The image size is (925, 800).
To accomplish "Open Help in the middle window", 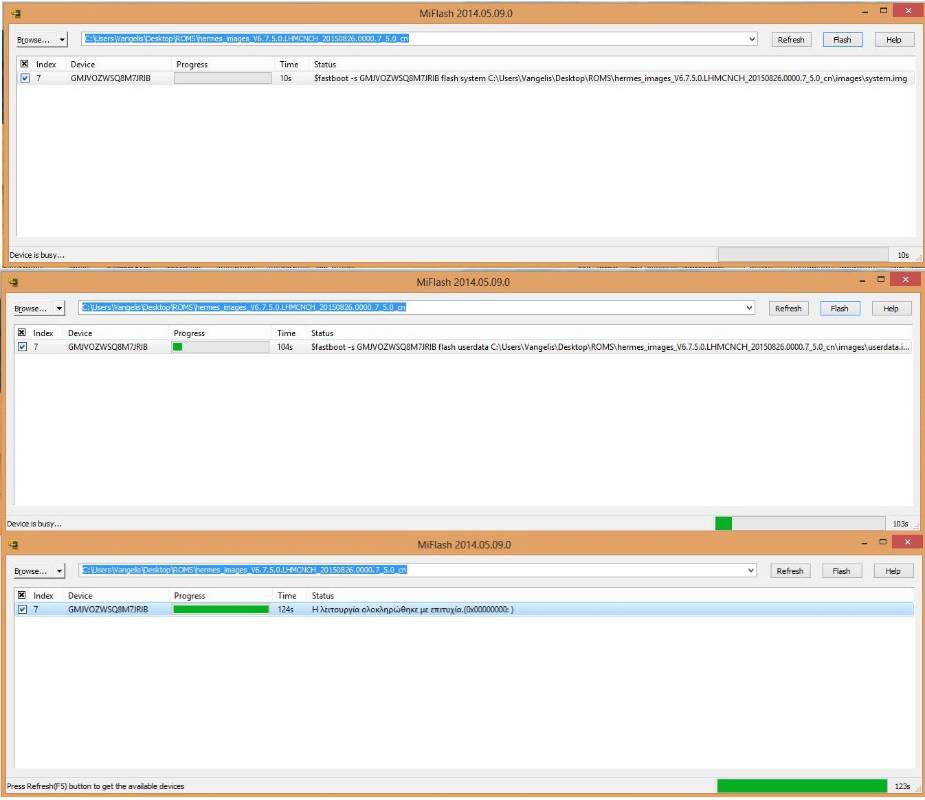I will pyautogui.click(x=891, y=308).
